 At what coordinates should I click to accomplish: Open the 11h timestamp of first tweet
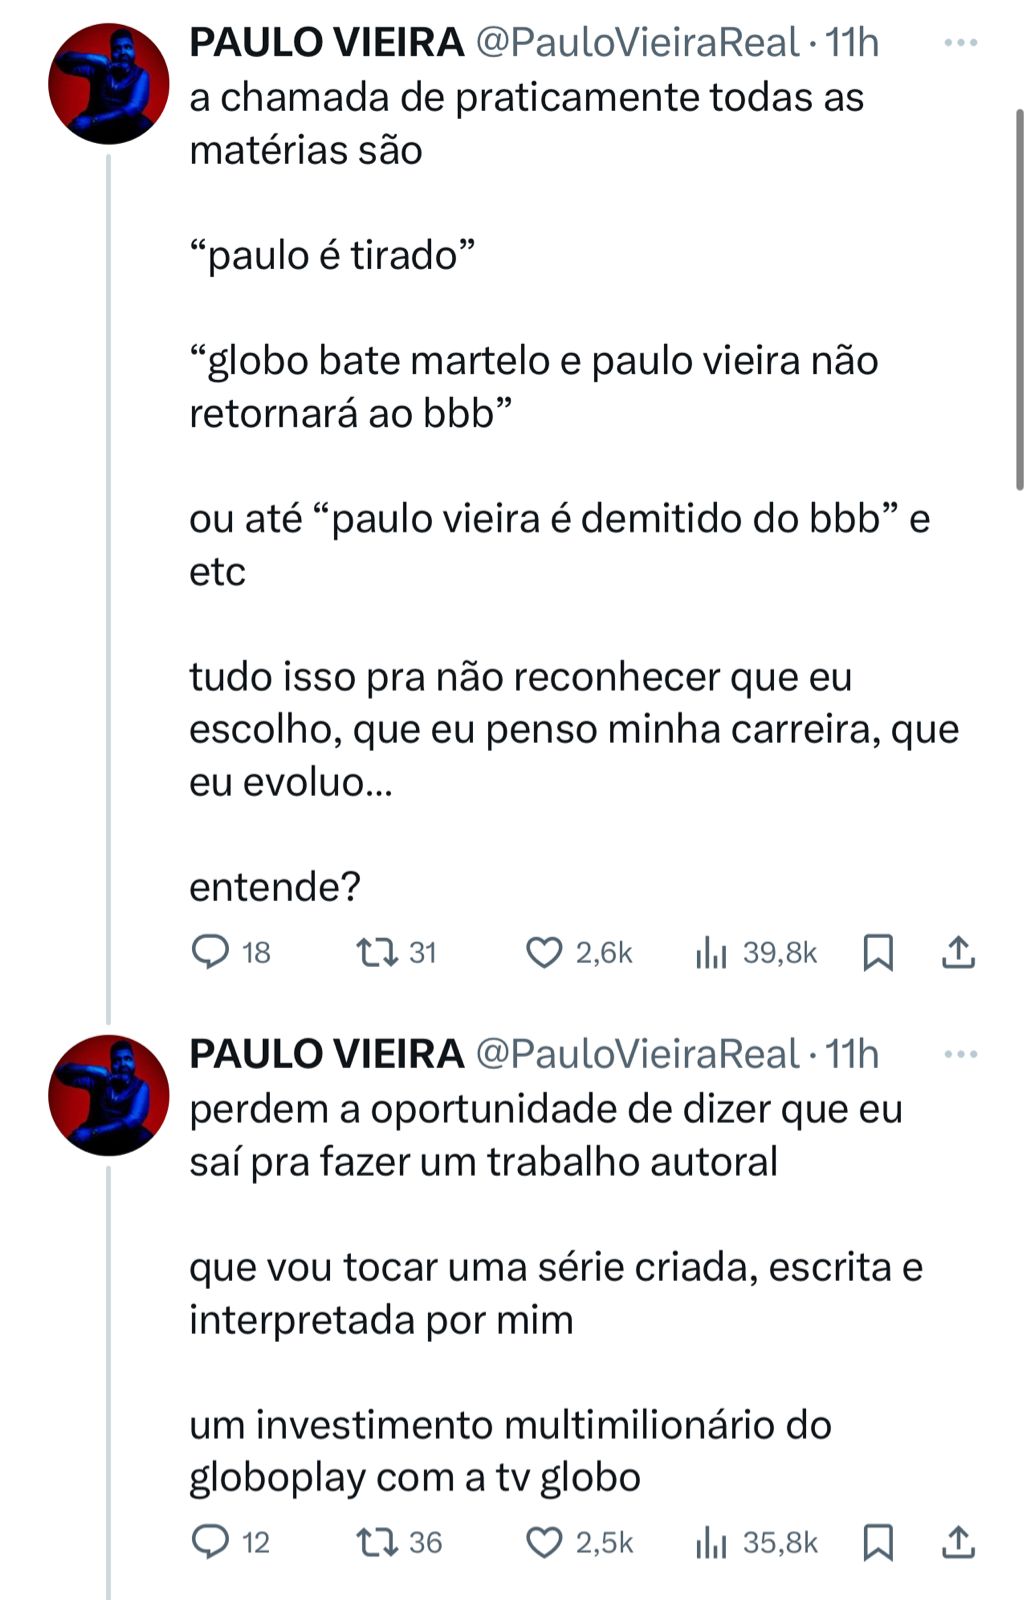point(852,43)
